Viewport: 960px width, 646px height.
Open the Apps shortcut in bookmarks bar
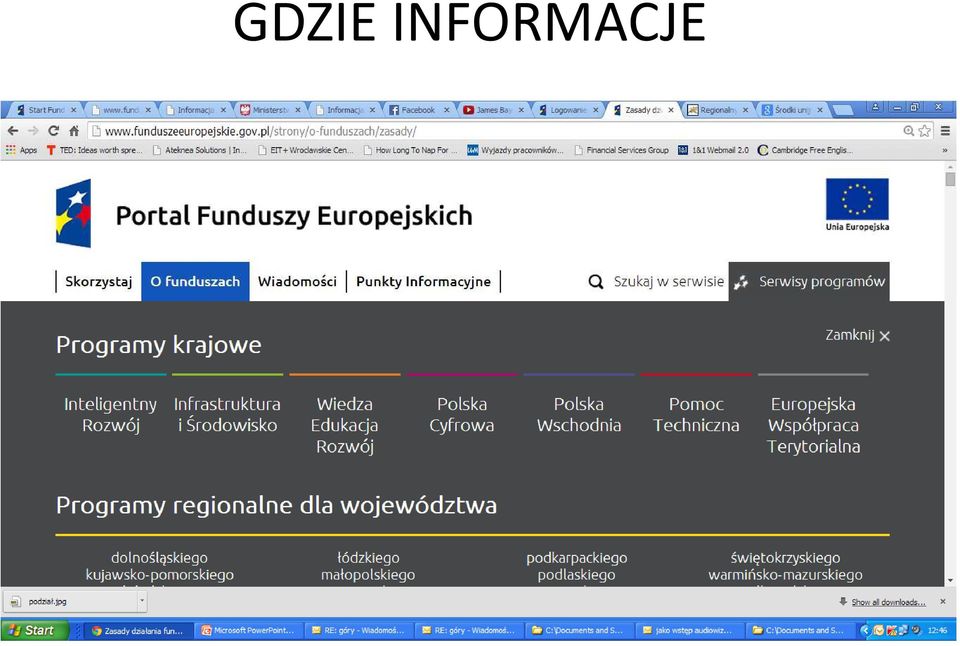click(x=21, y=150)
